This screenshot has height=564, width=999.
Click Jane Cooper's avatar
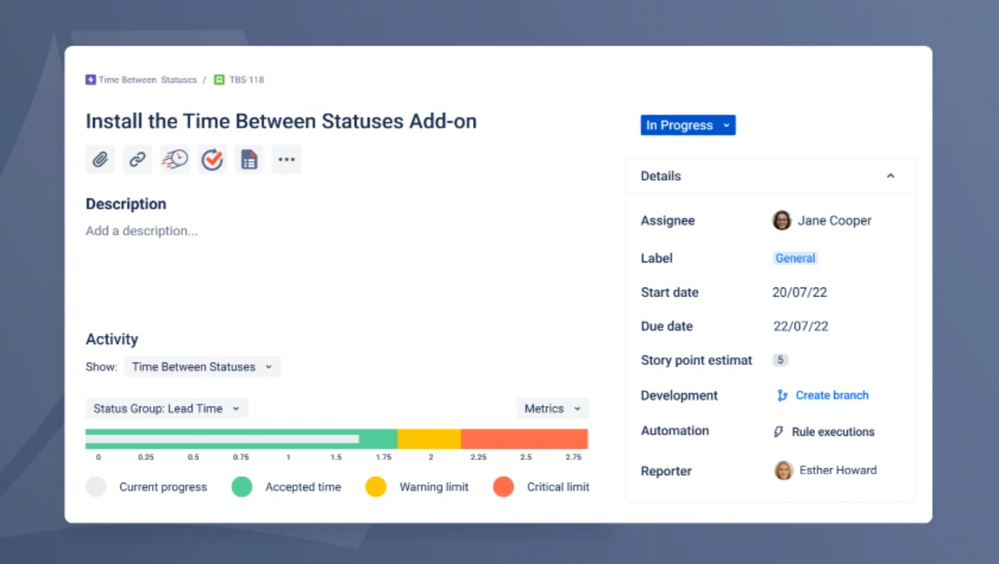pyautogui.click(x=782, y=221)
